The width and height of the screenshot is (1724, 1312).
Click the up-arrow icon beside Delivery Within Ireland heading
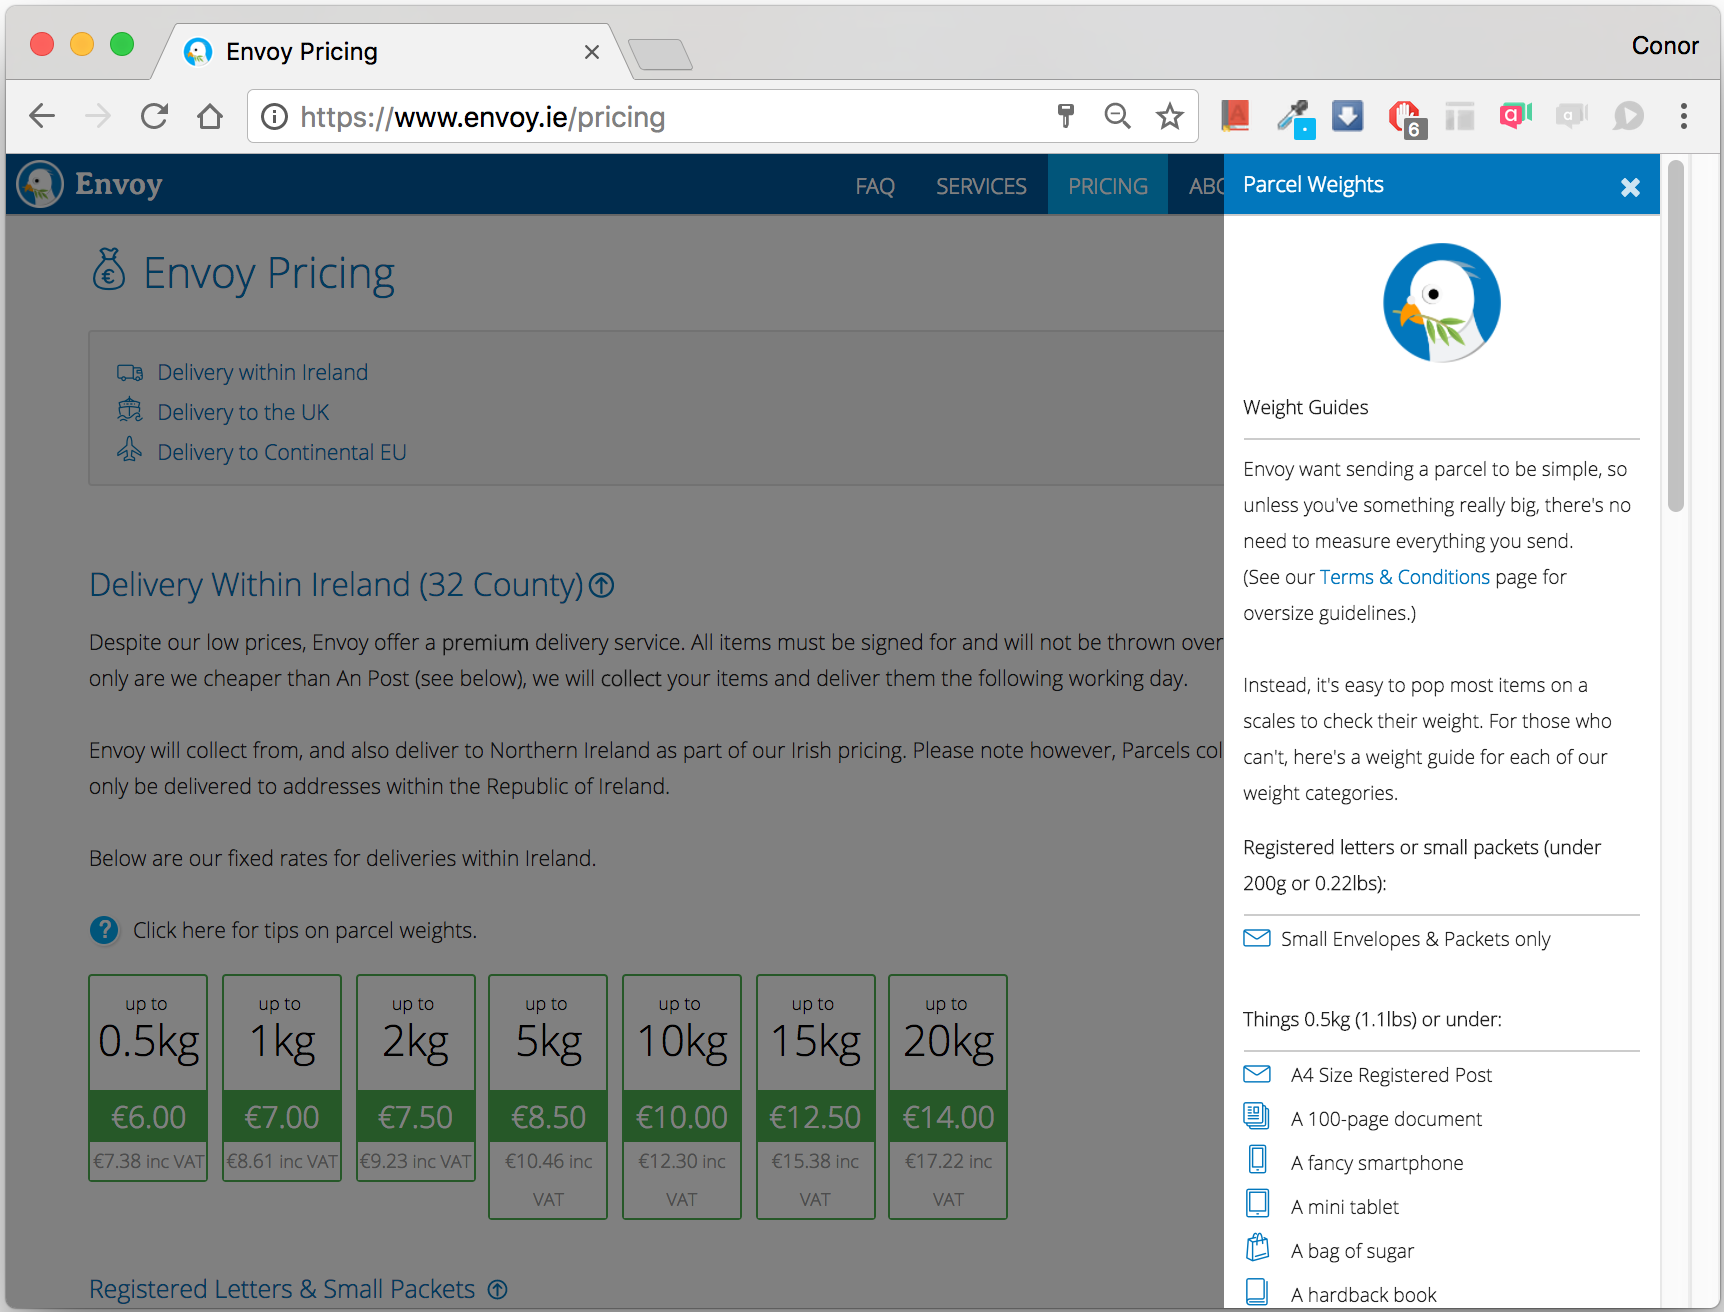pos(601,585)
